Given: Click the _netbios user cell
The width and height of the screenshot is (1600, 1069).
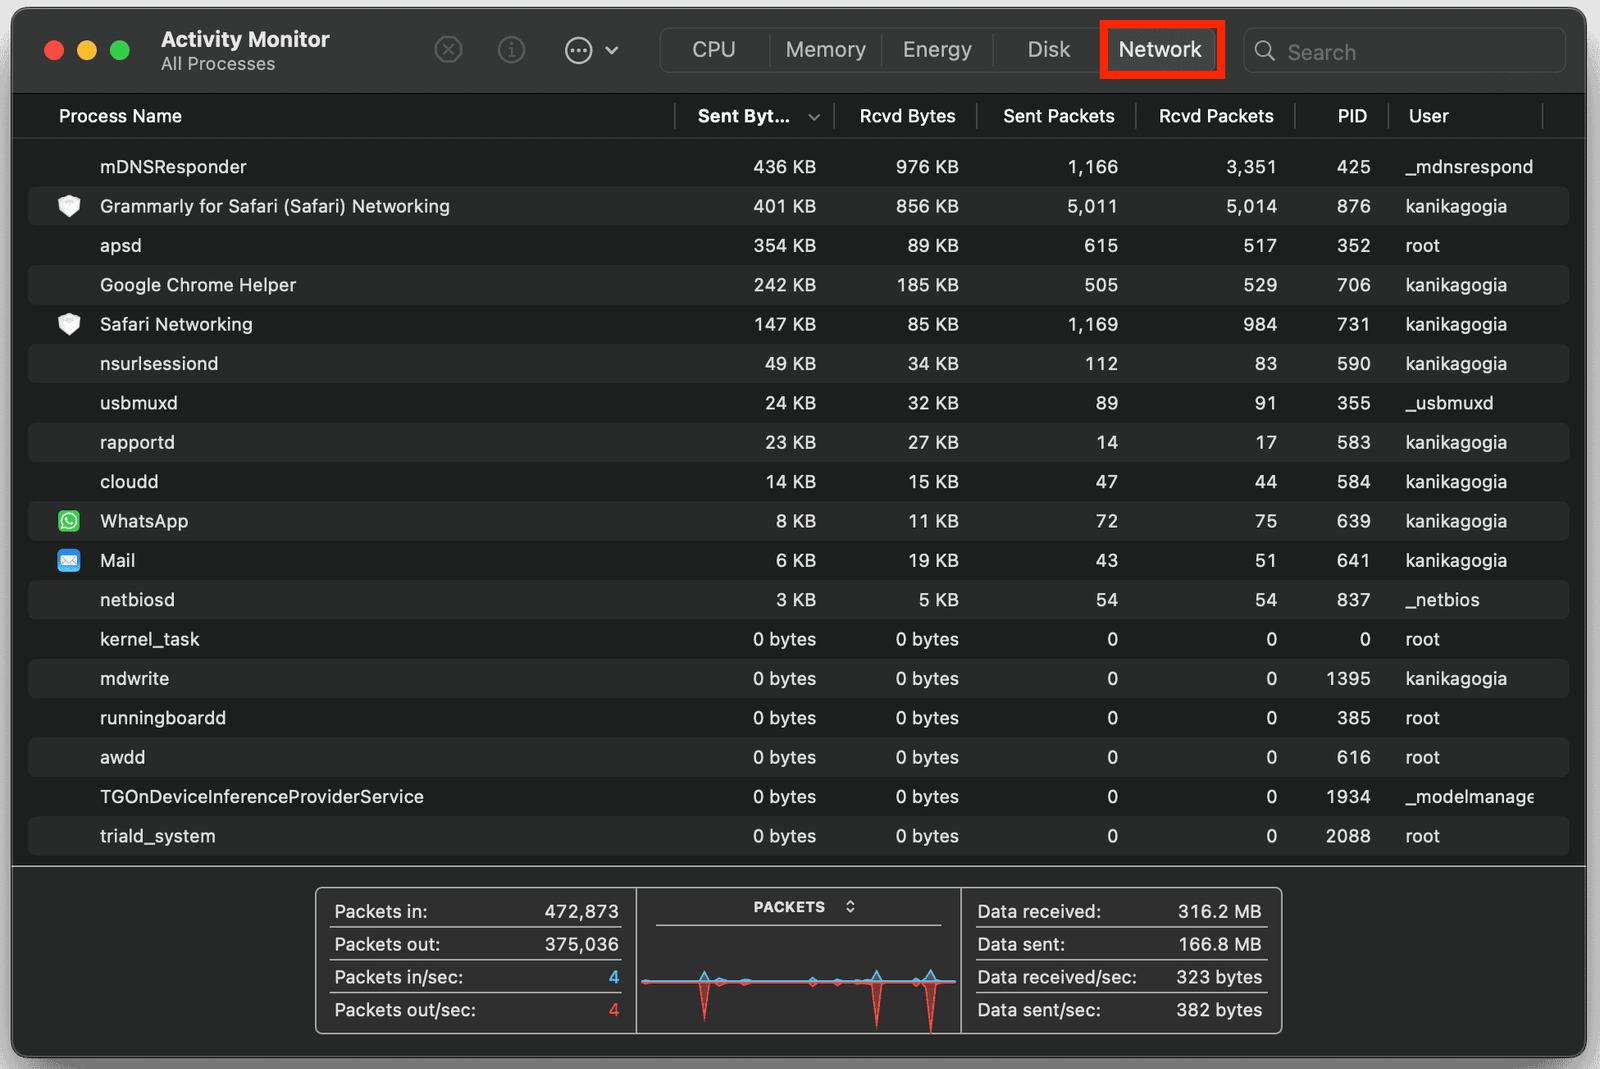Looking at the screenshot, I should [x=1442, y=600].
